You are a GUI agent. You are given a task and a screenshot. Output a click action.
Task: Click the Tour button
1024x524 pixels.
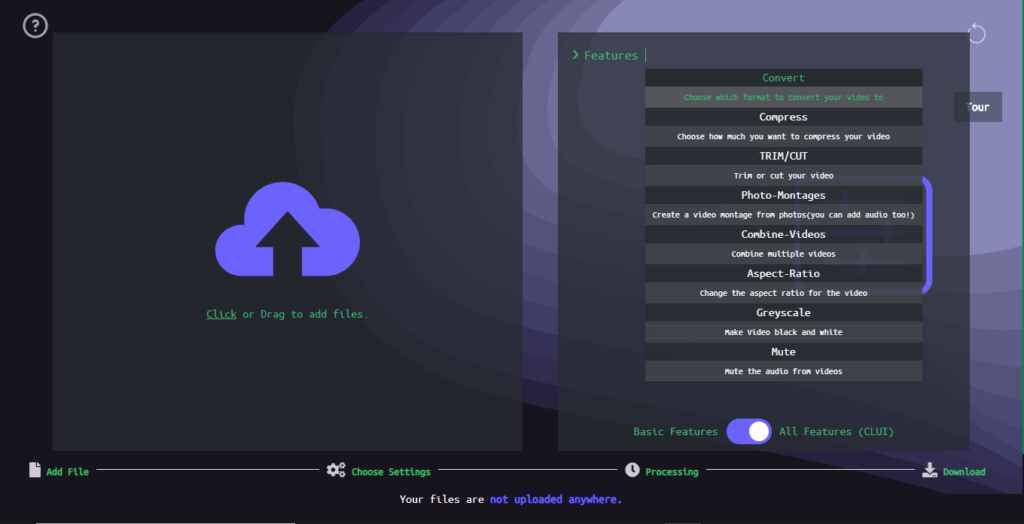tap(978, 107)
